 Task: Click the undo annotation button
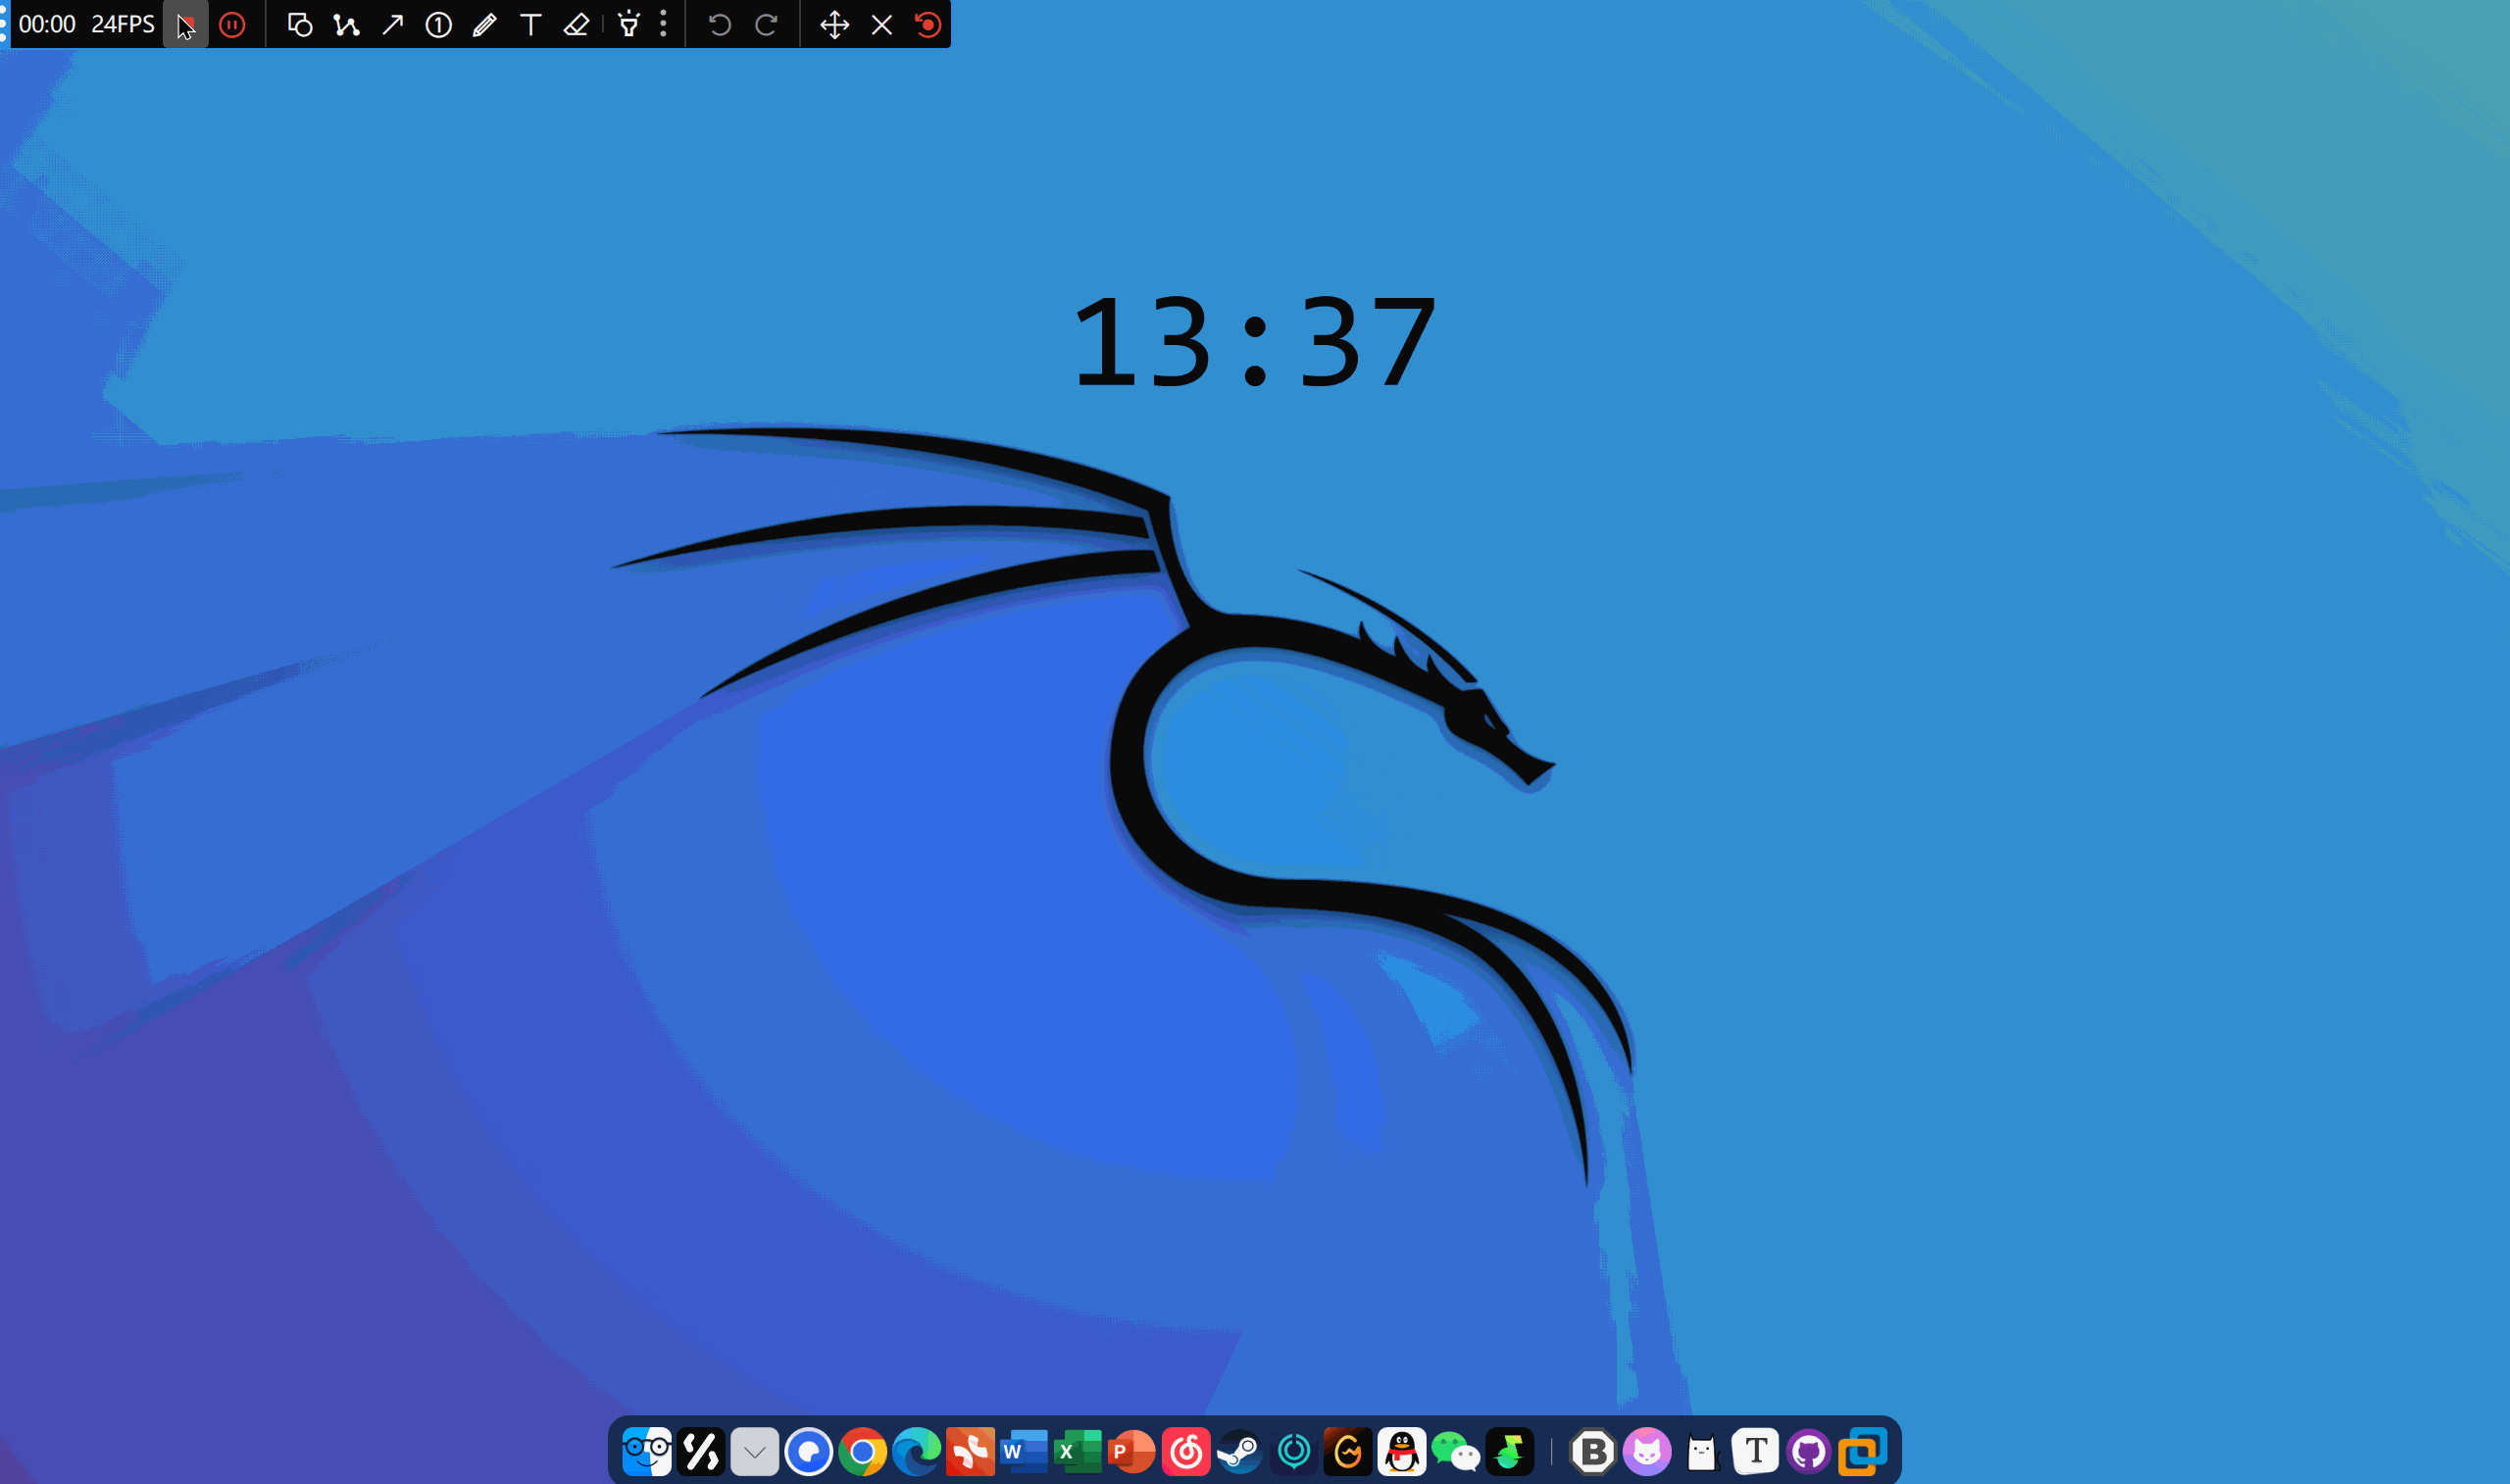tap(719, 25)
